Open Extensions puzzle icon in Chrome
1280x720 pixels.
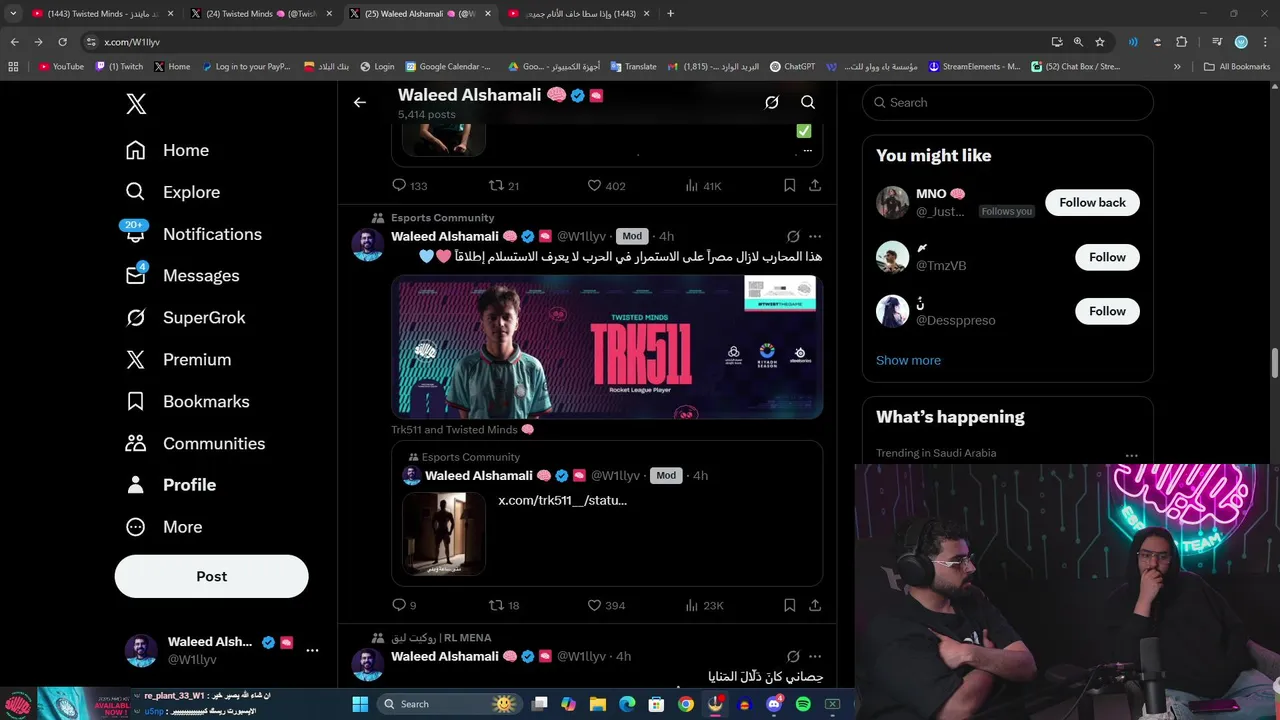click(x=1181, y=42)
